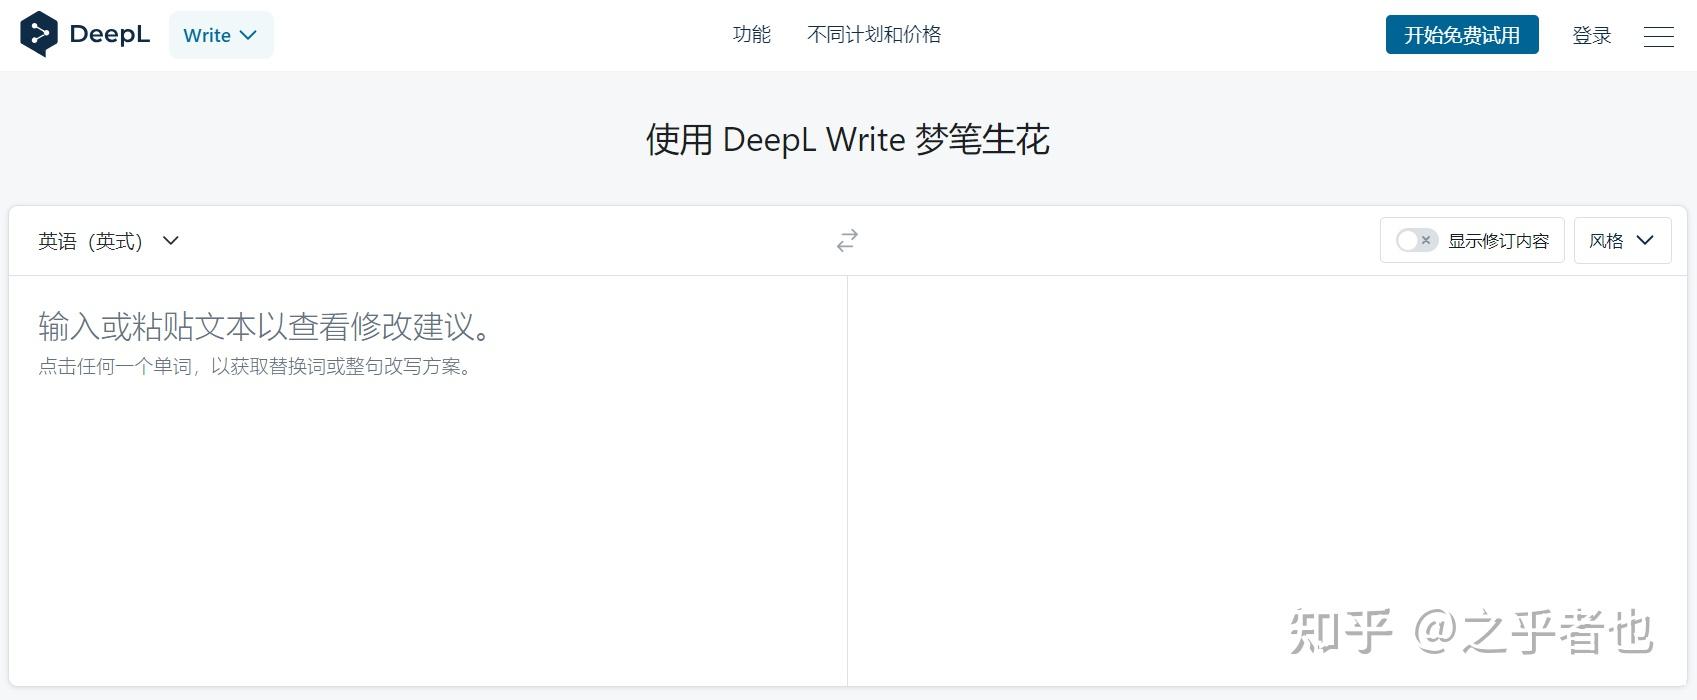Click the 使用 DeepL Write 梦笔生花 heading
This screenshot has height=700, width=1697.
coord(848,140)
